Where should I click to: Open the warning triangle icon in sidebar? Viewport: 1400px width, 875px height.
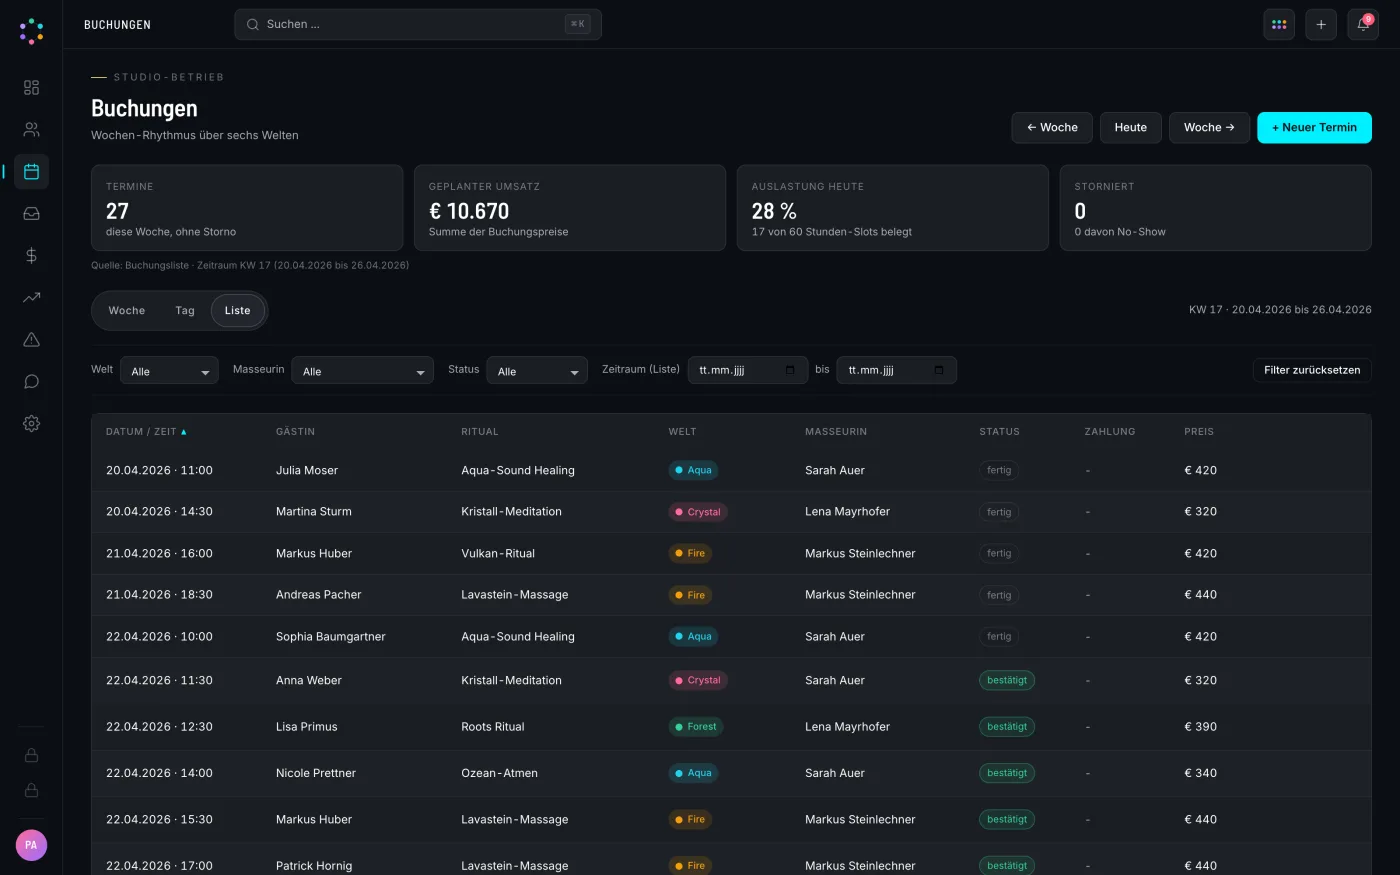pos(31,340)
